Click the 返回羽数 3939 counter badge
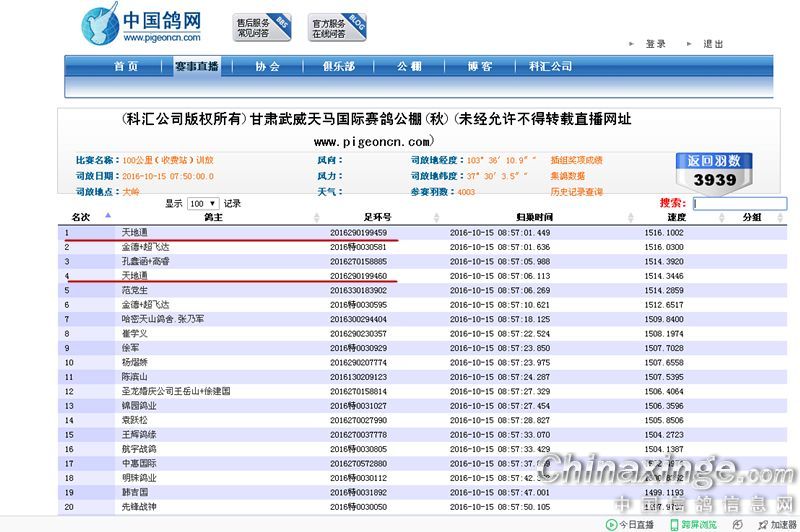The width and height of the screenshot is (800, 532). 714,171
